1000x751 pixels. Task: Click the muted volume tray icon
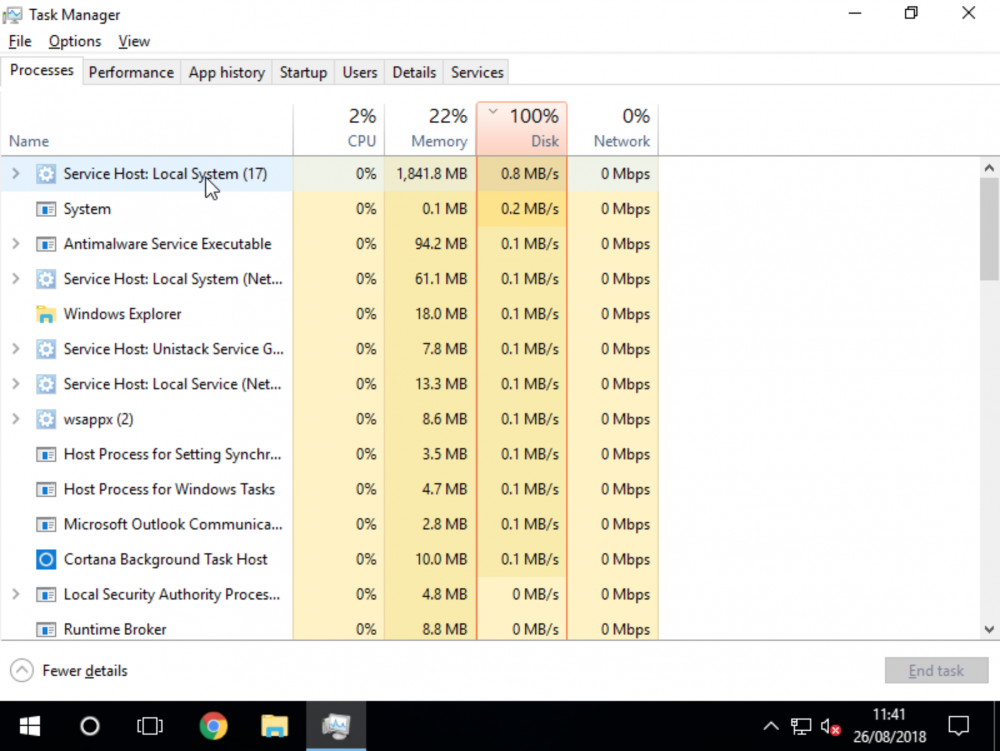pyautogui.click(x=830, y=726)
